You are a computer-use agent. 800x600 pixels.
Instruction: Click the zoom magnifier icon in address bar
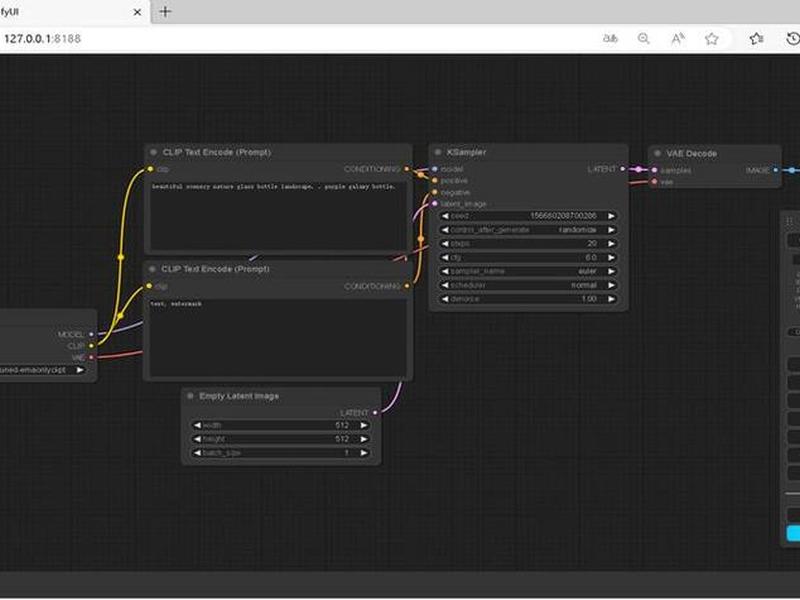[x=644, y=38]
